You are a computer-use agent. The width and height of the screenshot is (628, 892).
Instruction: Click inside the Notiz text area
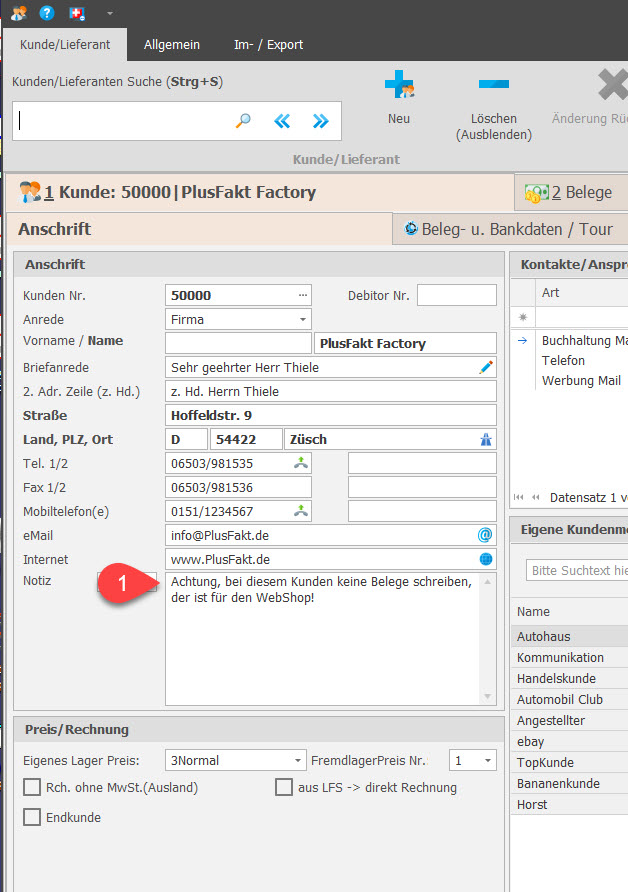[323, 639]
